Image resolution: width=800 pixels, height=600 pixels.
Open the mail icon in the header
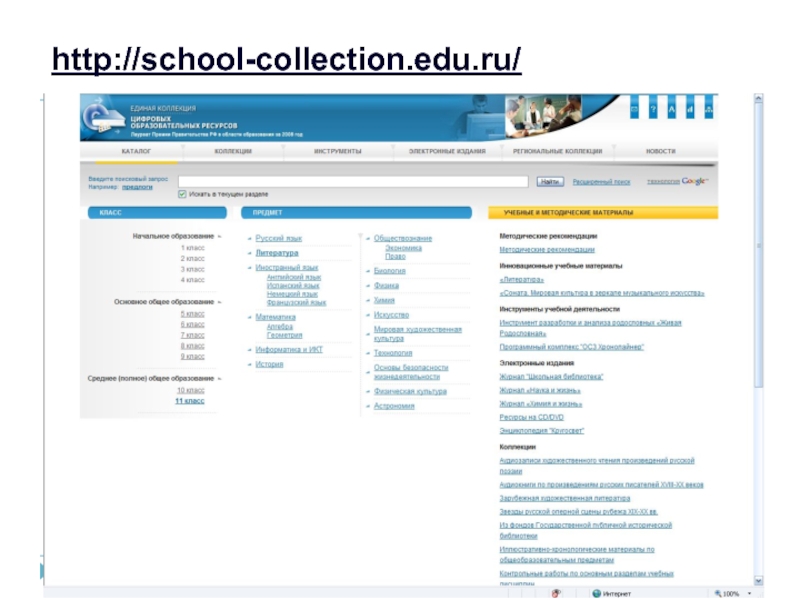[634, 109]
